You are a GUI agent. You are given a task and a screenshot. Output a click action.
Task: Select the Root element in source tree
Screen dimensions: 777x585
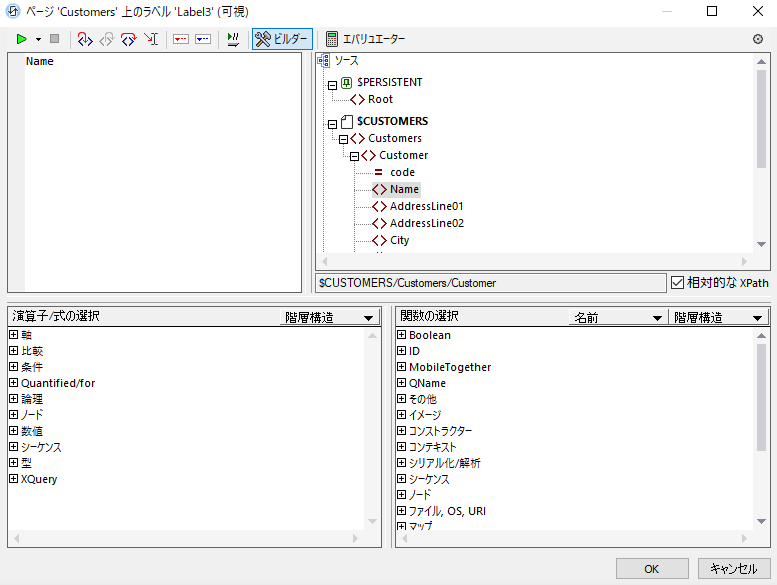[x=380, y=99]
